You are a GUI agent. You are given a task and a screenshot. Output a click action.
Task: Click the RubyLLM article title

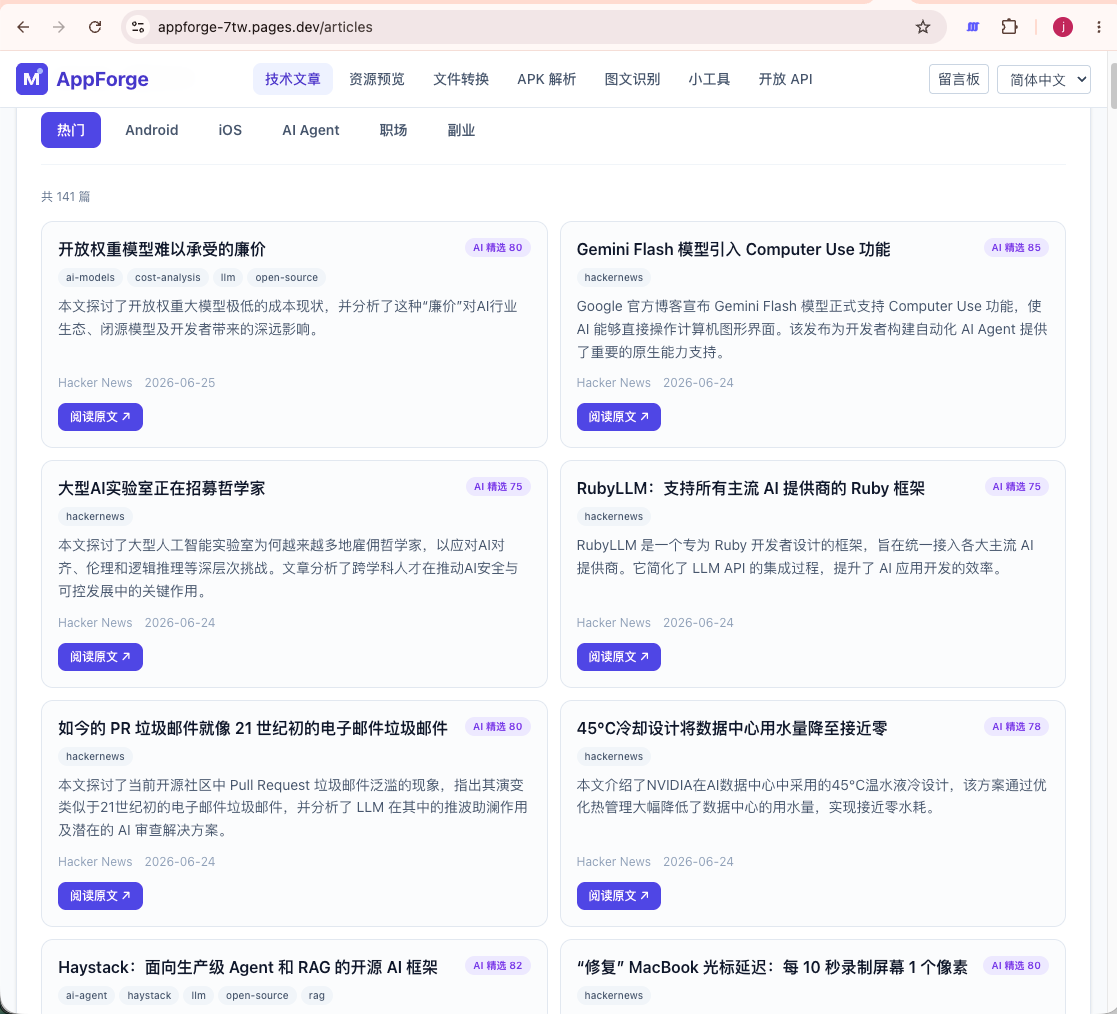[751, 488]
